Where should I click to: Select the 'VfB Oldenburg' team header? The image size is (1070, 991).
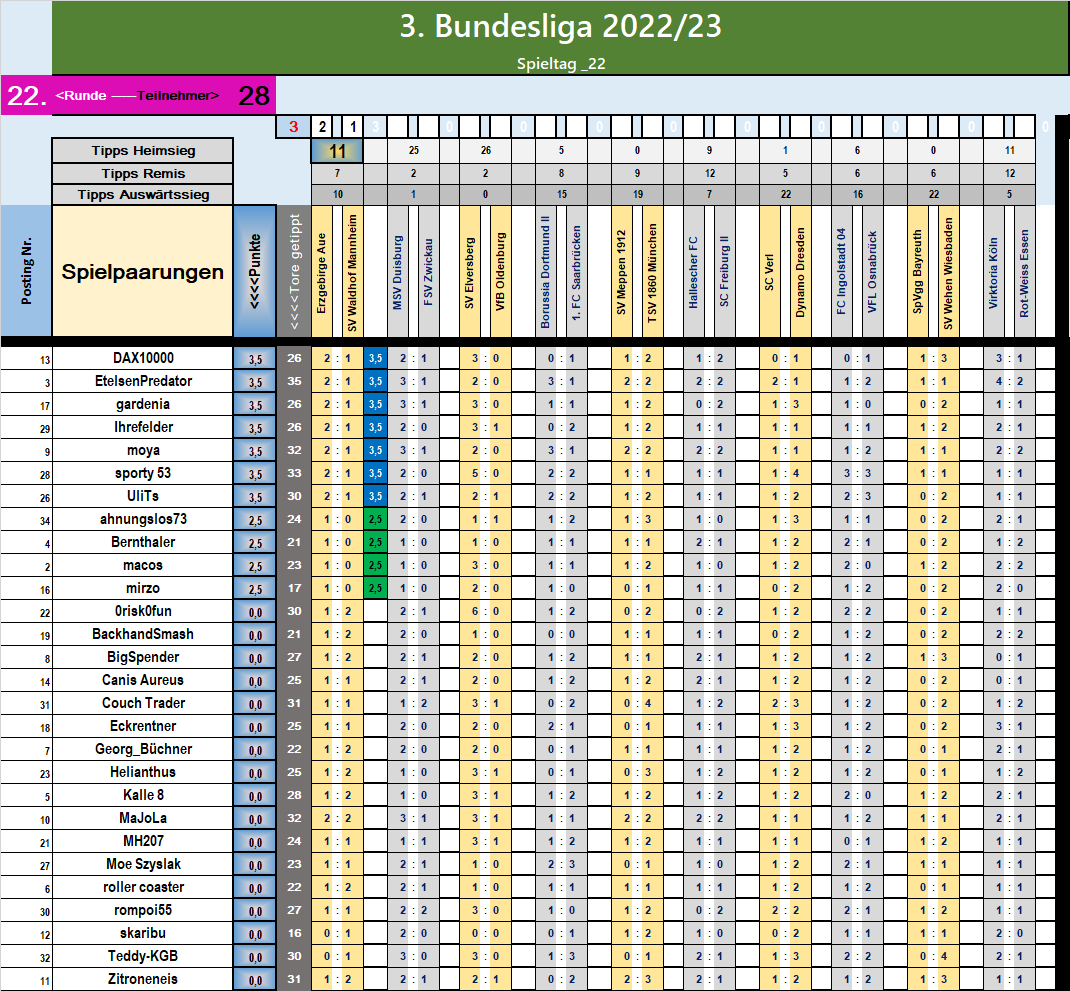pyautogui.click(x=500, y=272)
